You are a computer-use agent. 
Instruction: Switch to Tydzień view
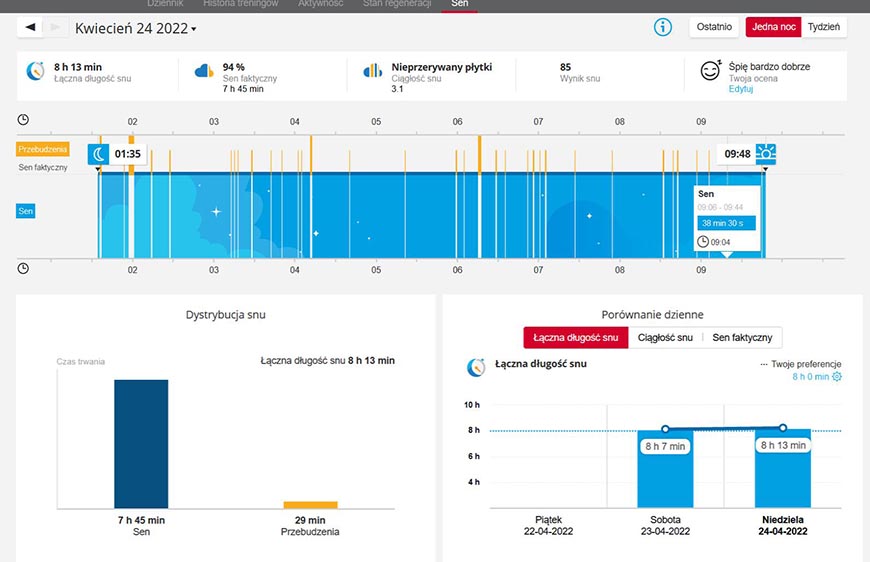coord(824,27)
